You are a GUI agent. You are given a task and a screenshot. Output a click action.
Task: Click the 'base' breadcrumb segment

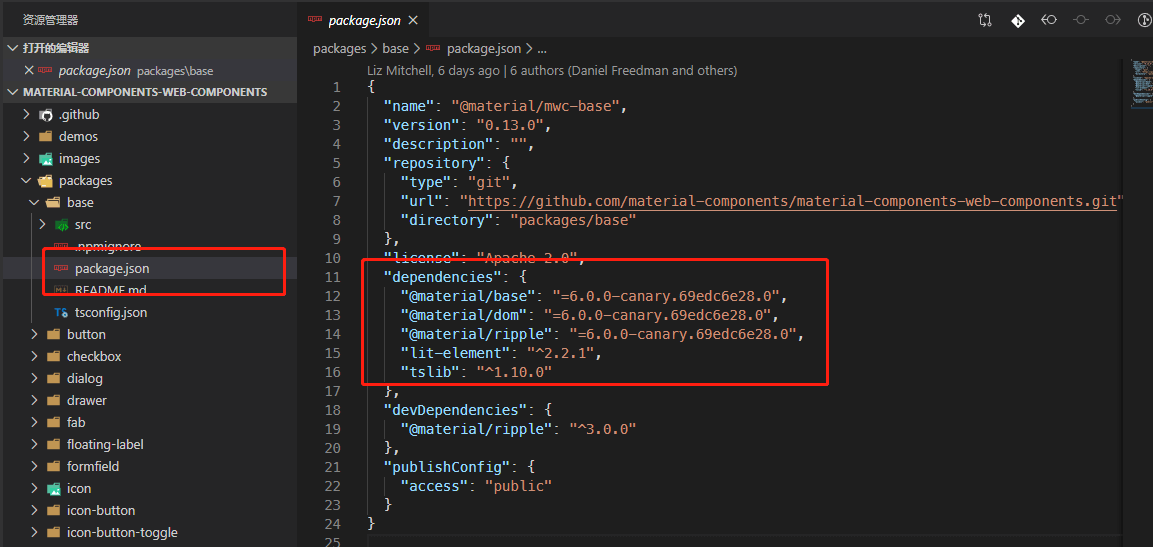[x=395, y=48]
